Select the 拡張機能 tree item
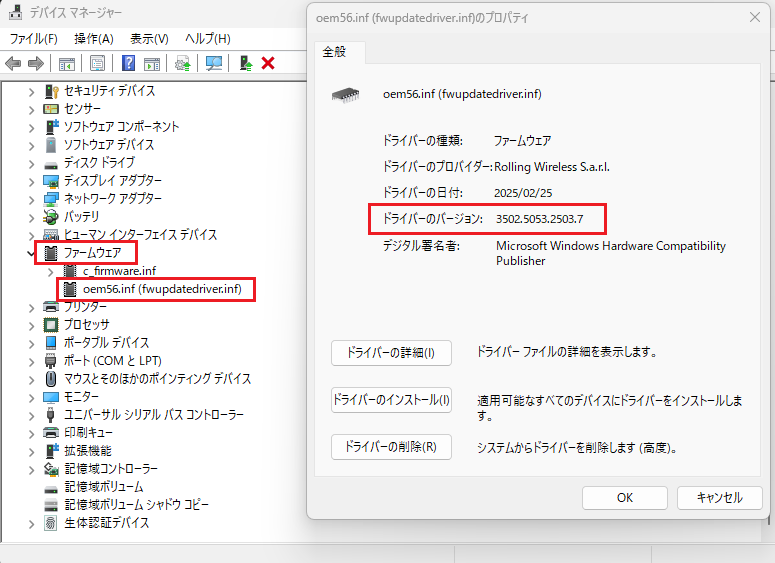Image resolution: width=775 pixels, height=563 pixels. (x=88, y=451)
